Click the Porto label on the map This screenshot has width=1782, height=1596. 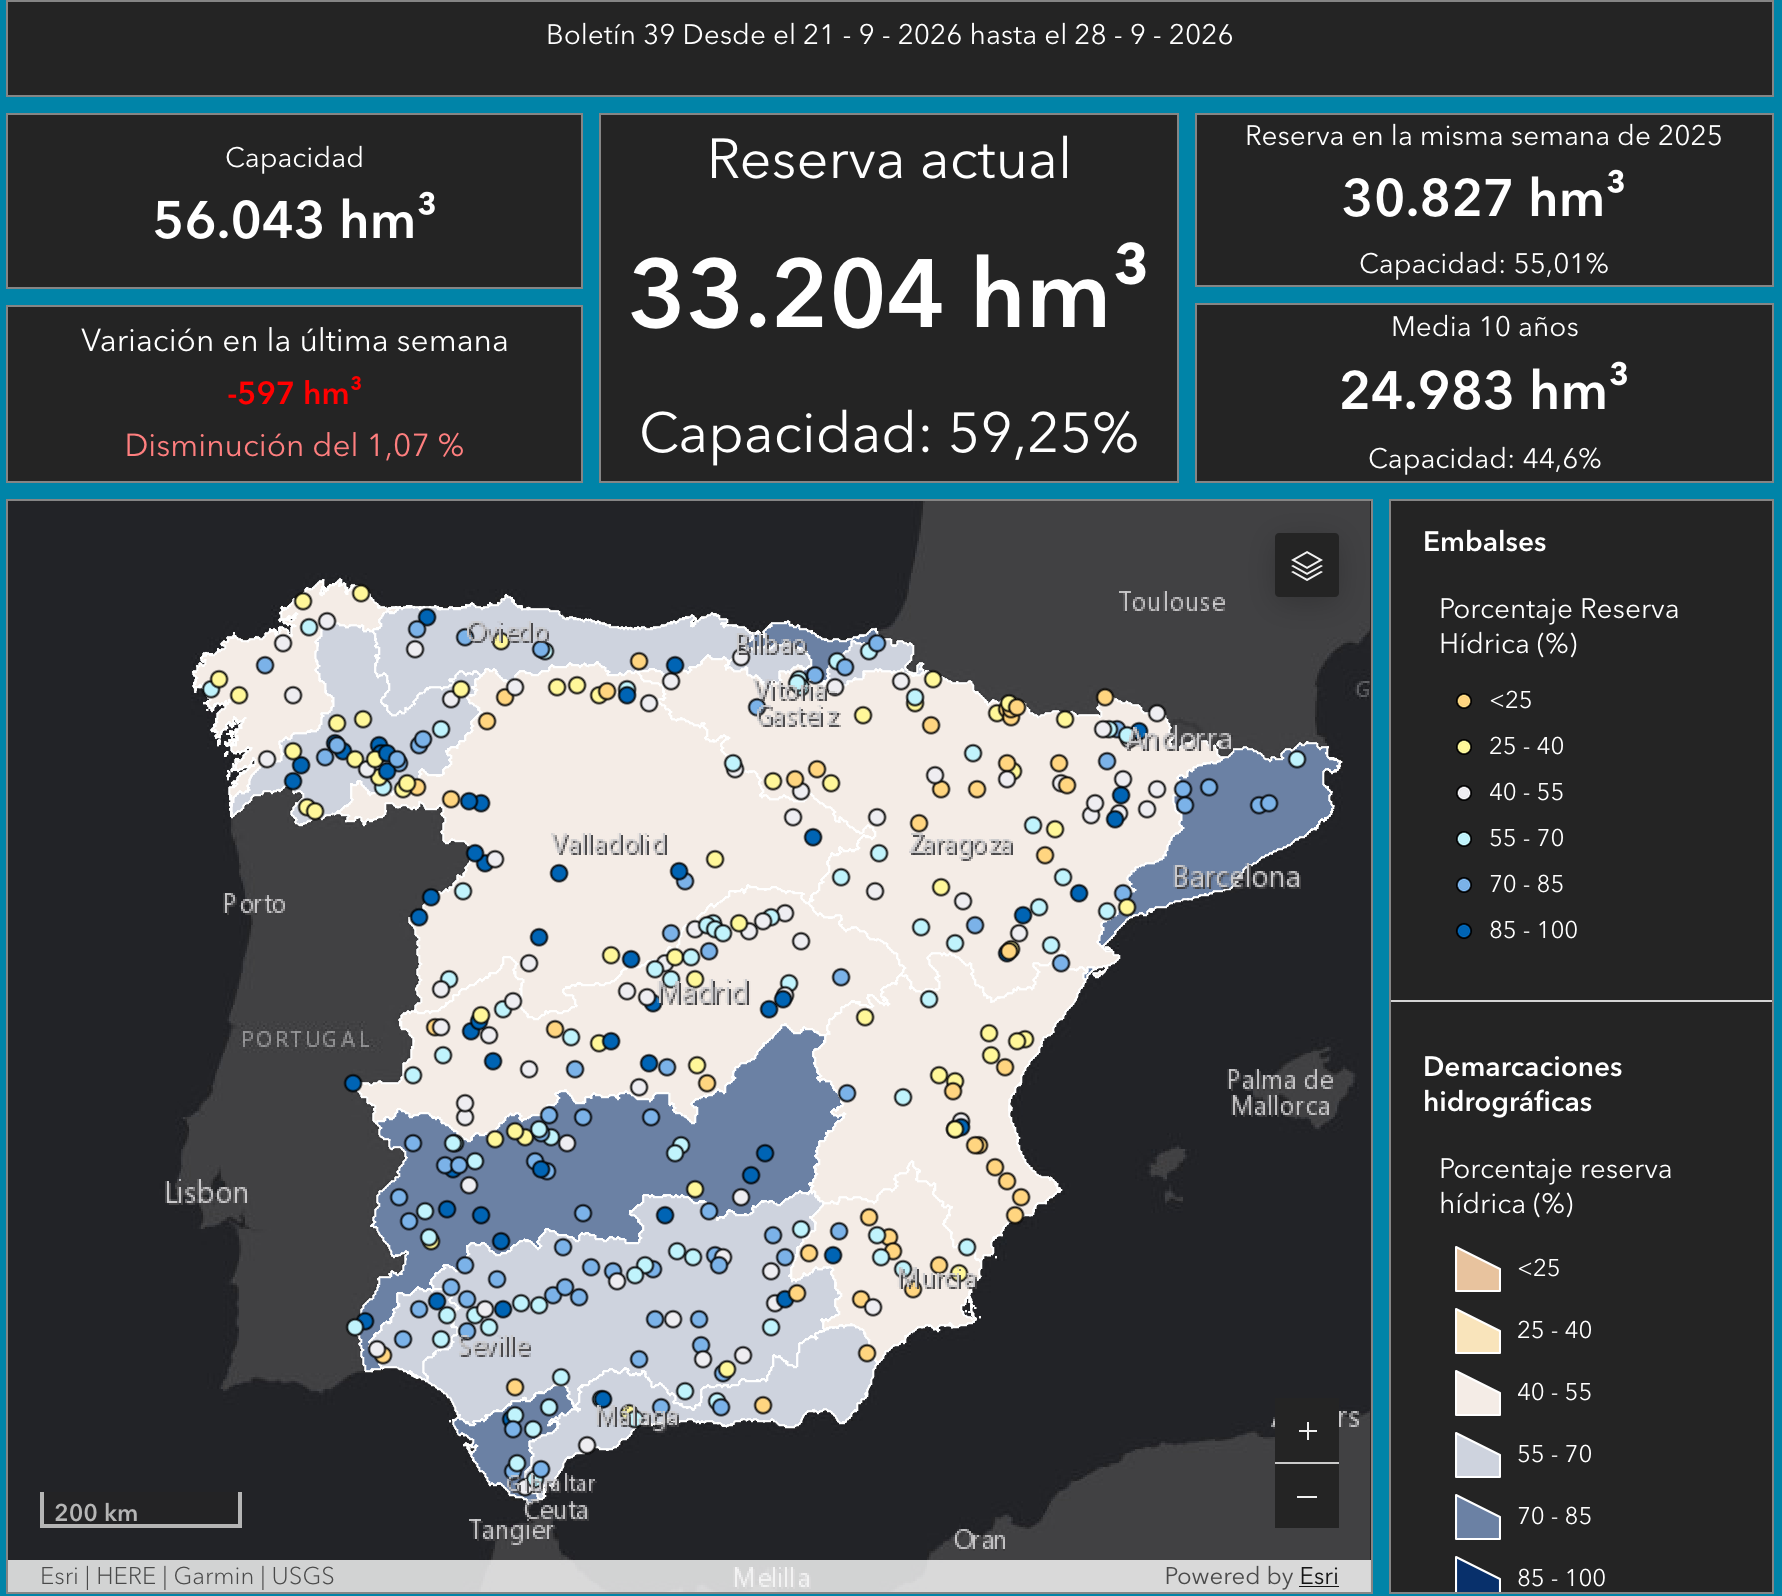pyautogui.click(x=254, y=904)
